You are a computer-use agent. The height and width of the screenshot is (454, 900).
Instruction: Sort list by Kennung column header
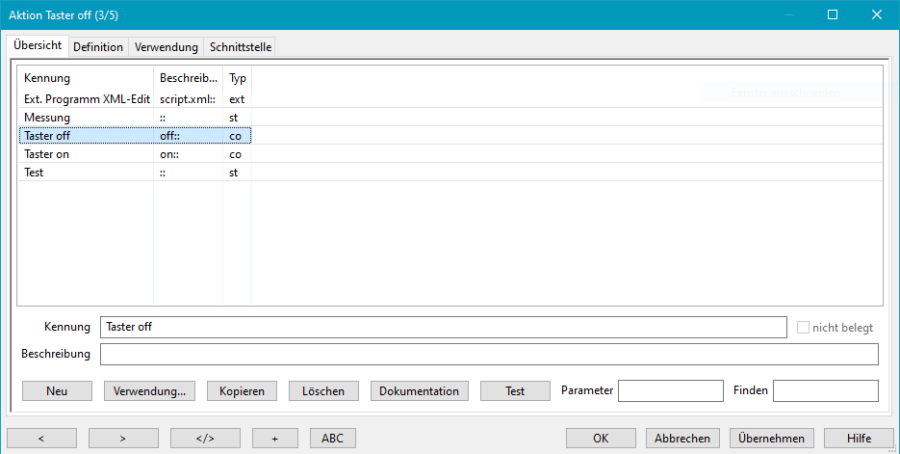coord(48,78)
